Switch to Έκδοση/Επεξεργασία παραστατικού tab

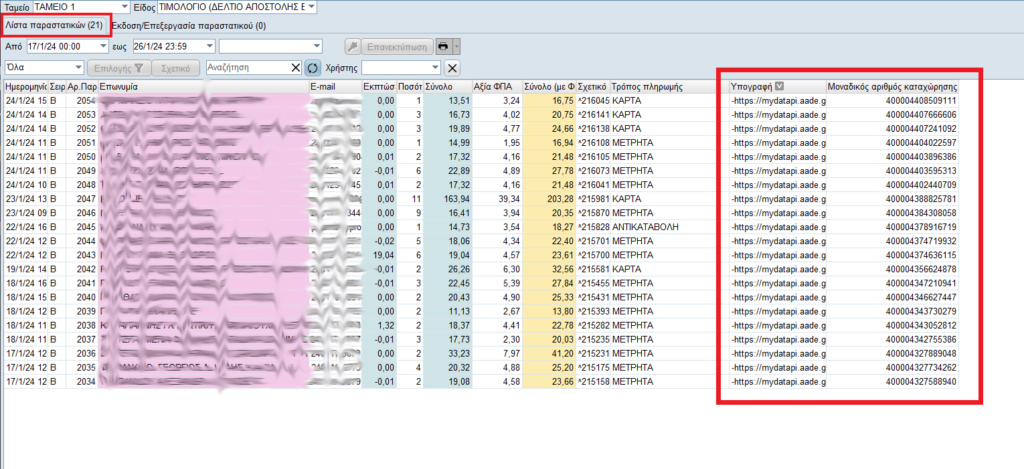coord(188,25)
